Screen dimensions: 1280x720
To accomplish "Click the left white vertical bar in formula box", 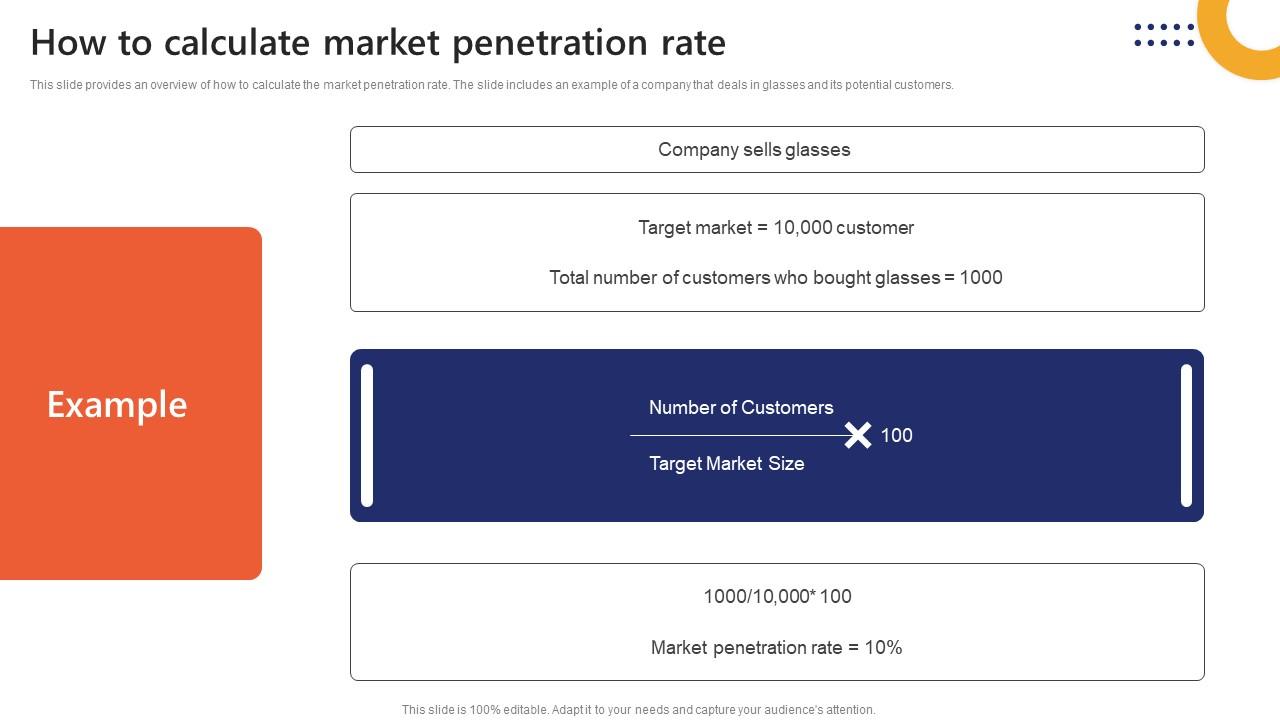I will point(367,435).
